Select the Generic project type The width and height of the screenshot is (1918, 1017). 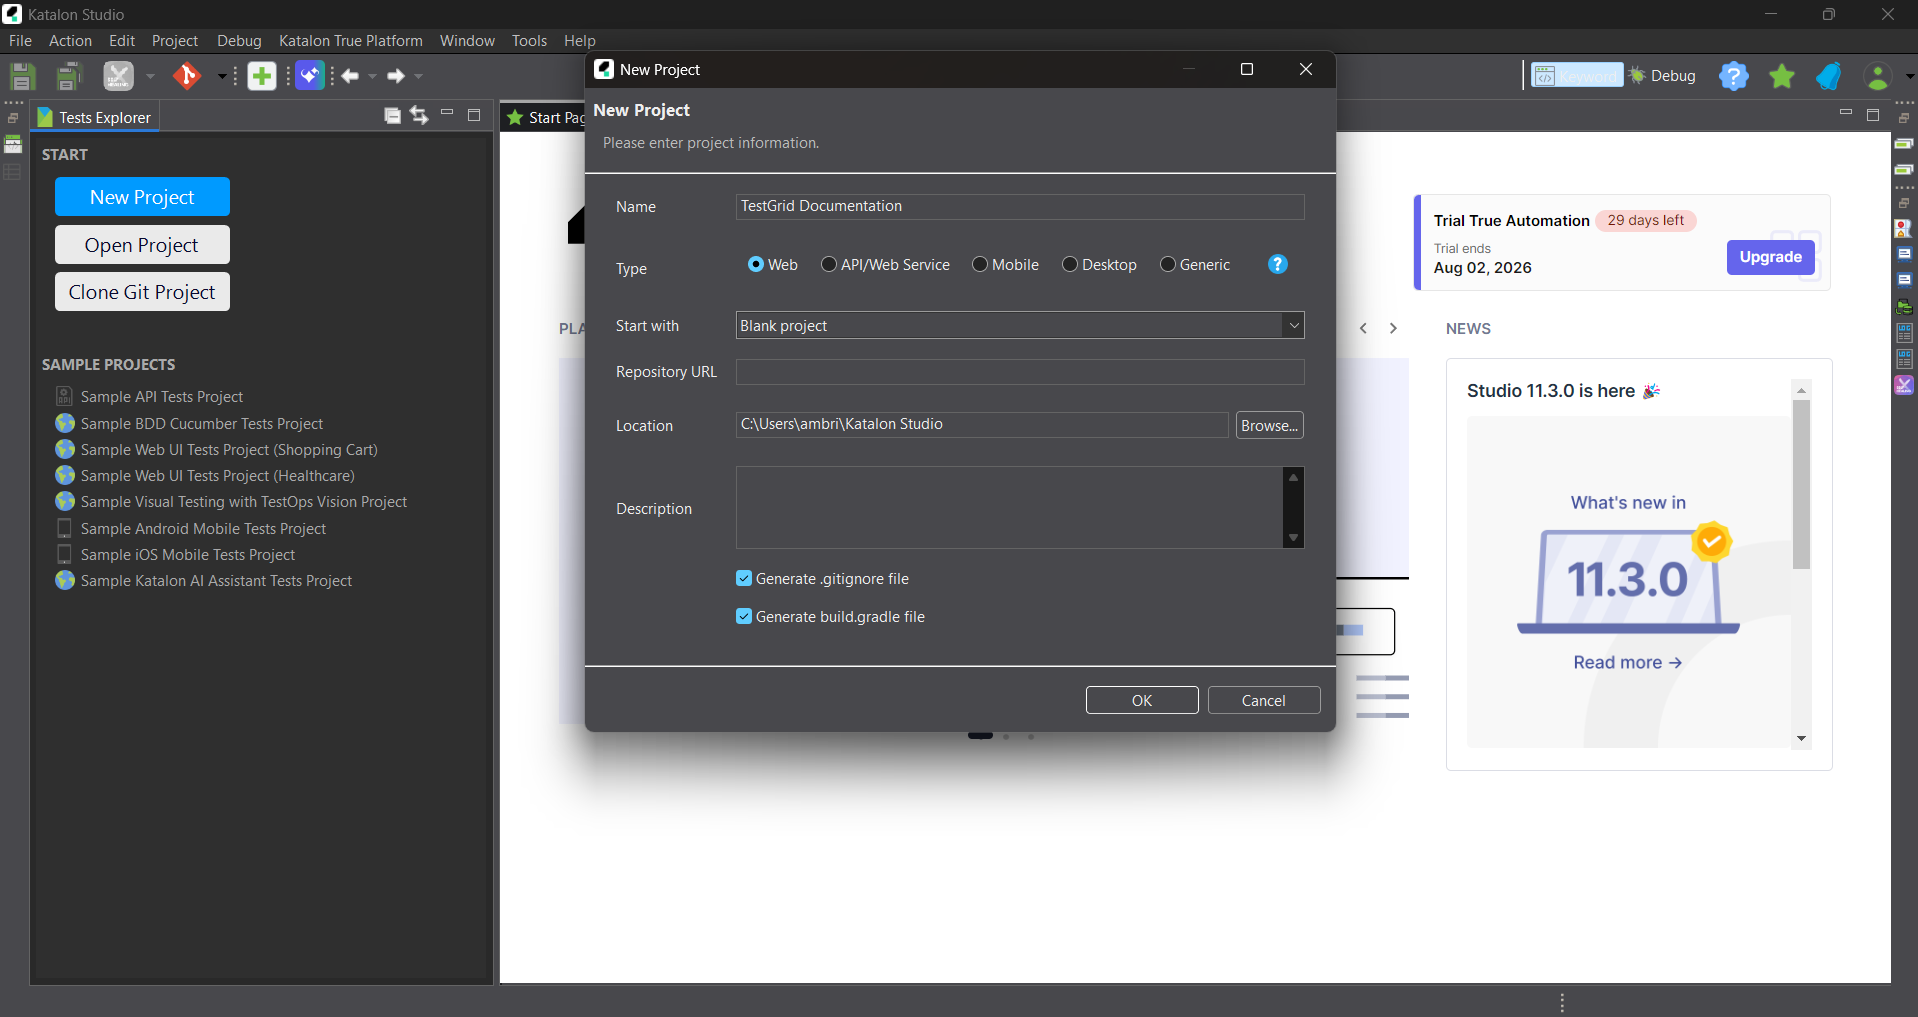[1195, 264]
